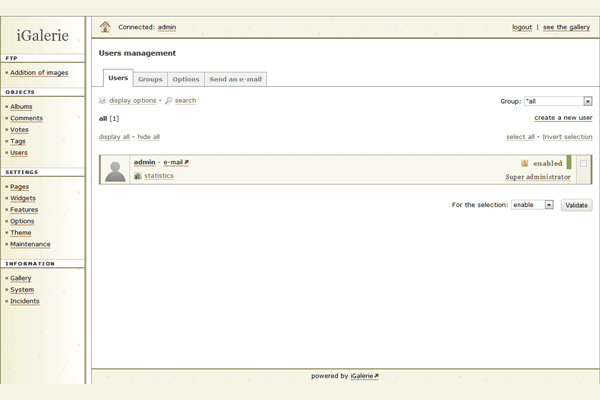600x400 pixels.
Task: Click the external link arrow beside e-mail
Action: tap(186, 162)
